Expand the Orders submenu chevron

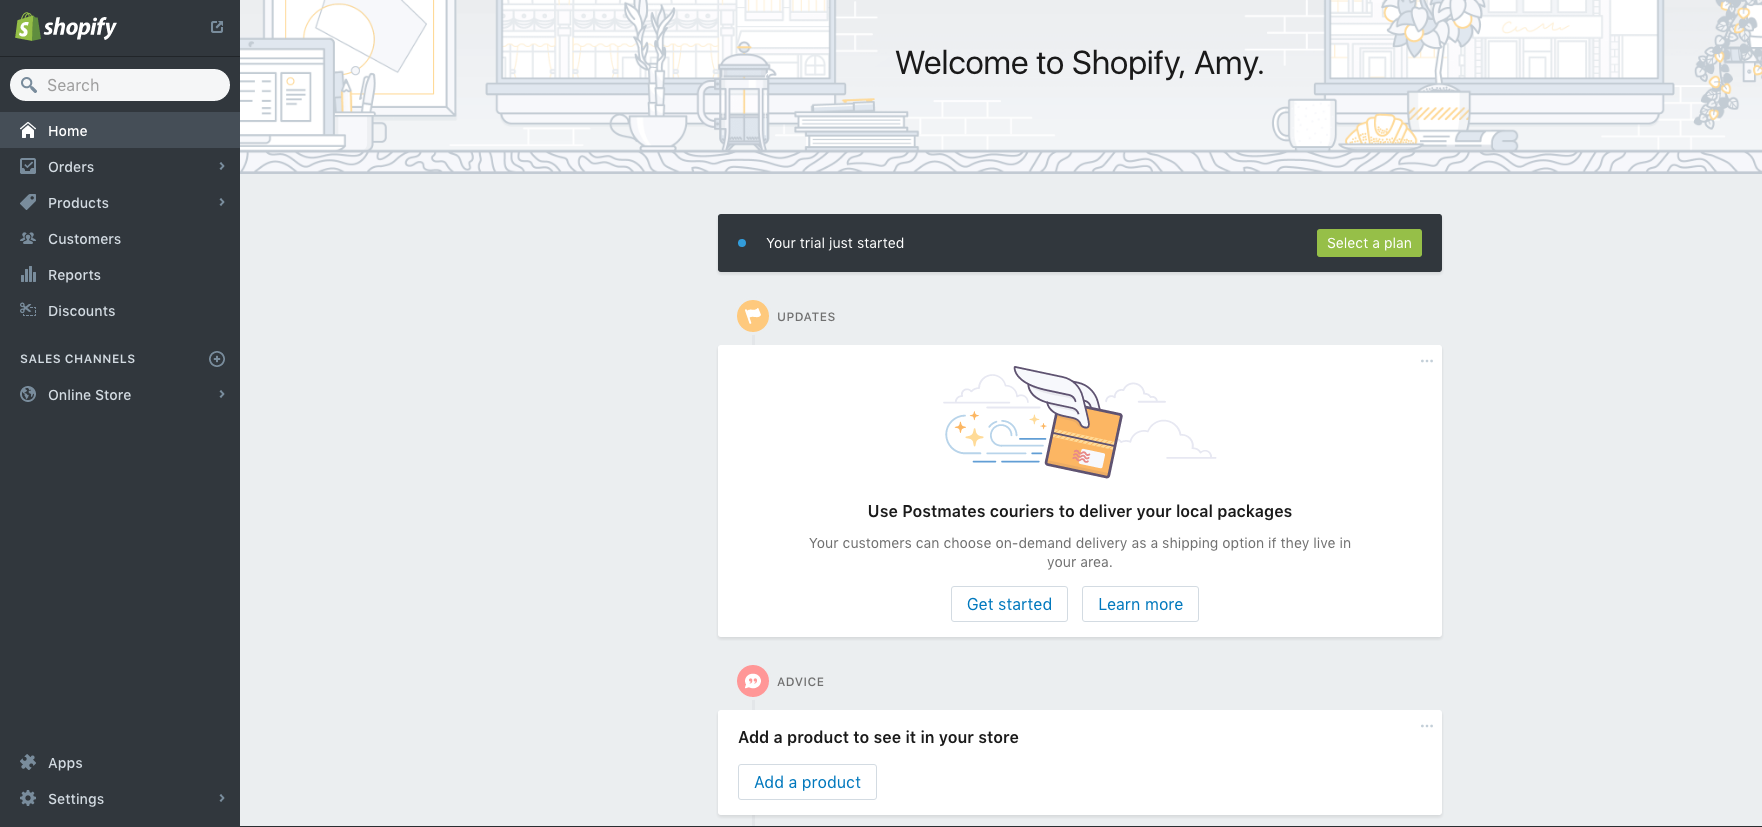coord(222,167)
